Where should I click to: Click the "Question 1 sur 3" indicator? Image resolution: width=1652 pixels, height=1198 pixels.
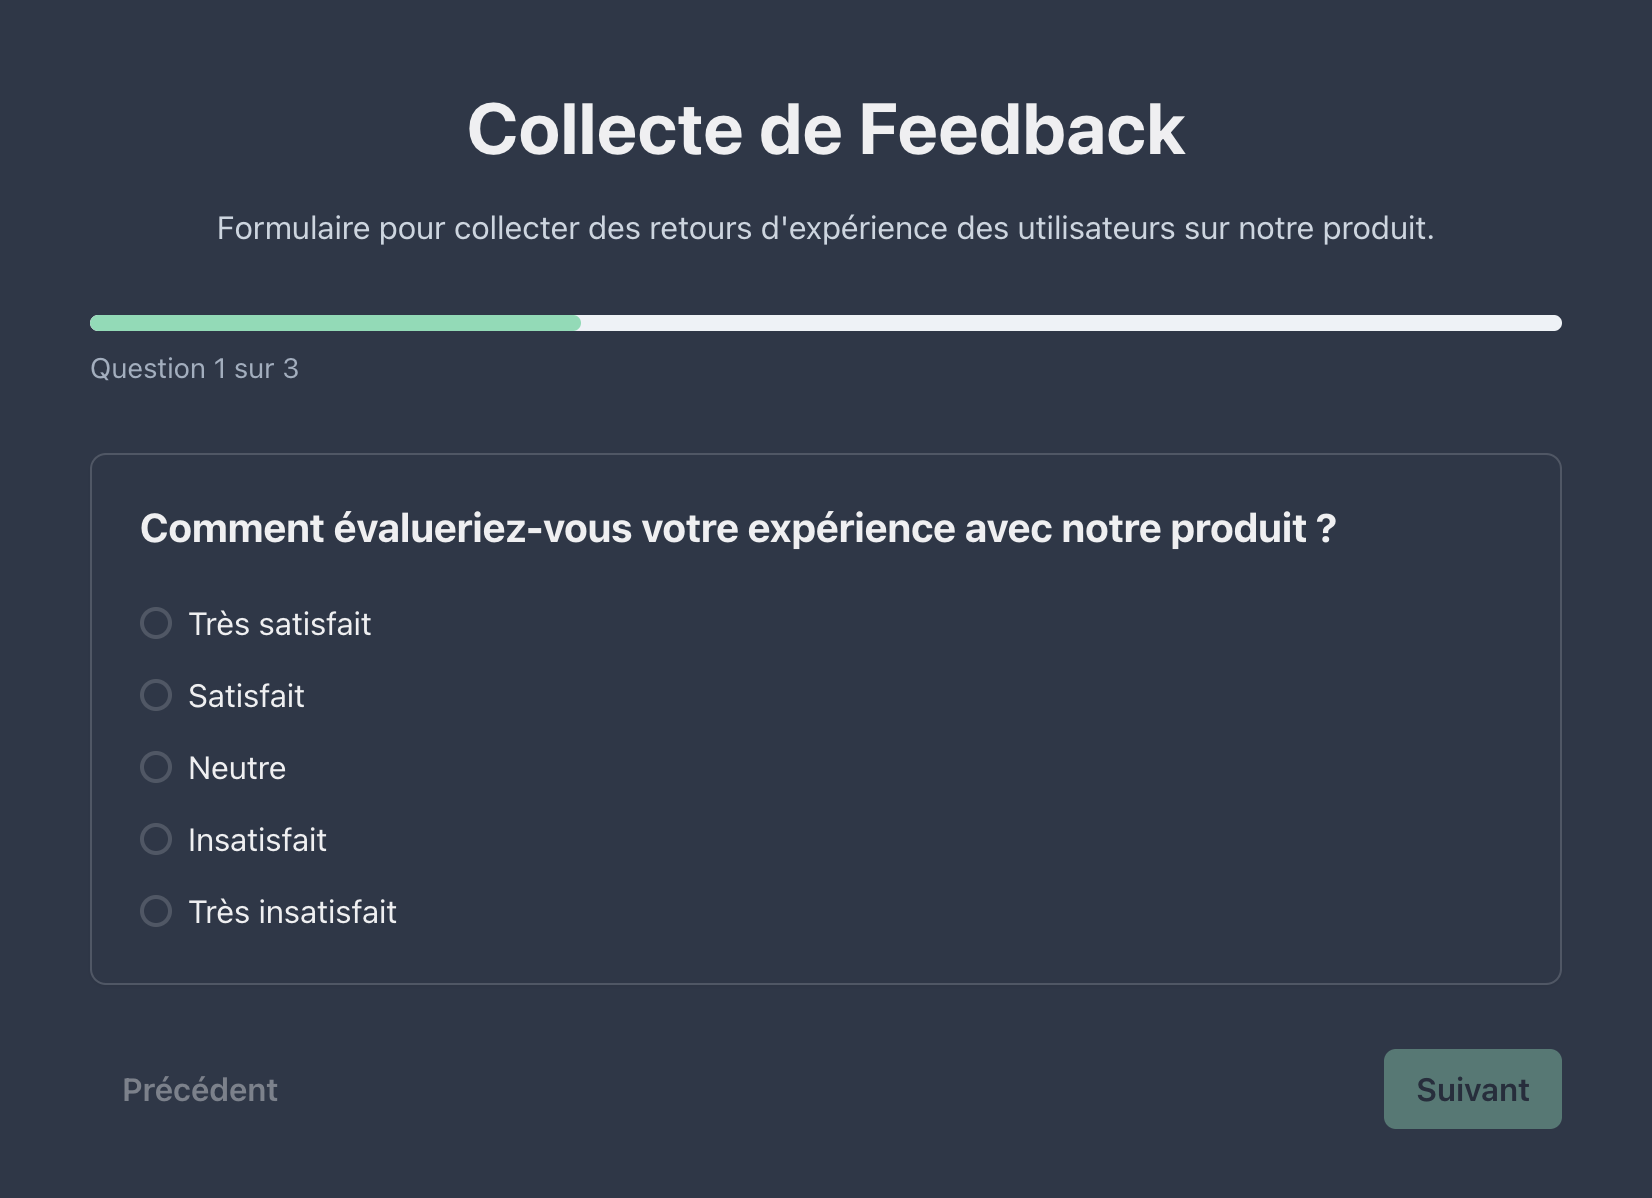(194, 369)
